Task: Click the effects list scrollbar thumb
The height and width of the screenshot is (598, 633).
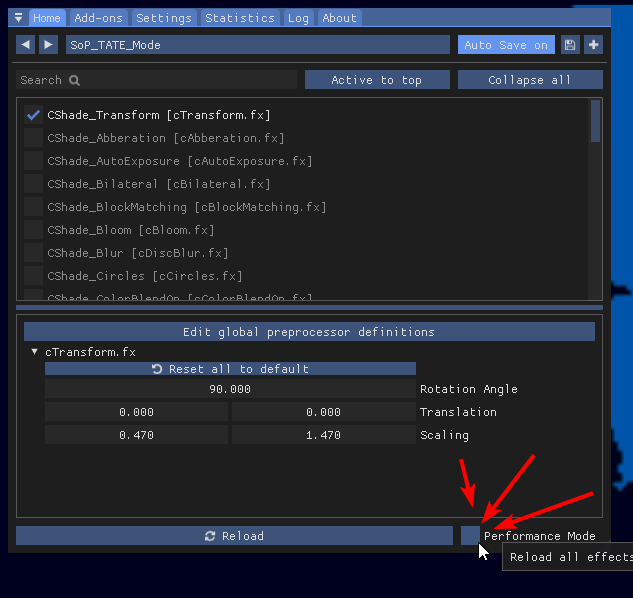Action: 595,121
